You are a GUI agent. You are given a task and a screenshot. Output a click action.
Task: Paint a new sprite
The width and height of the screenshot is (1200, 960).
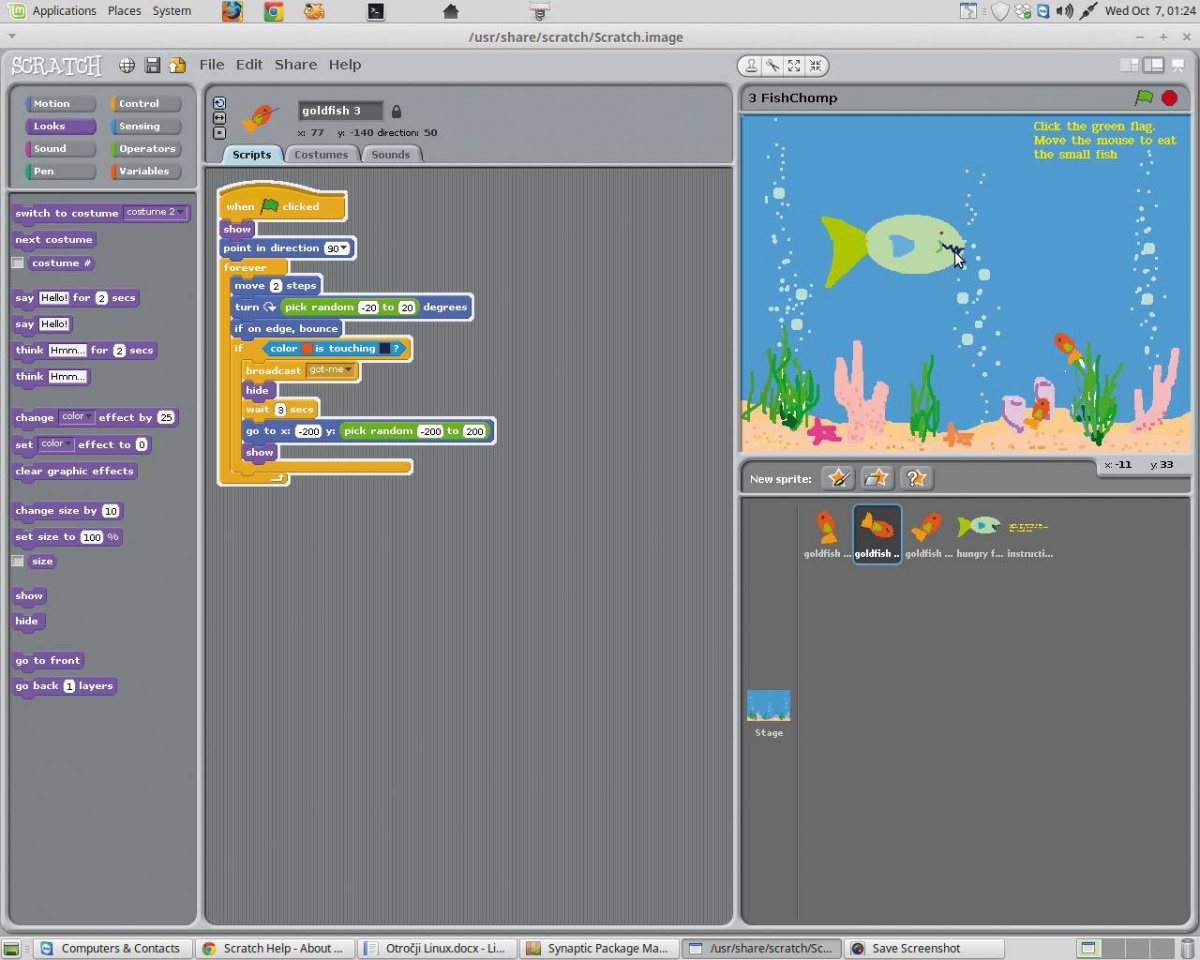(x=838, y=478)
